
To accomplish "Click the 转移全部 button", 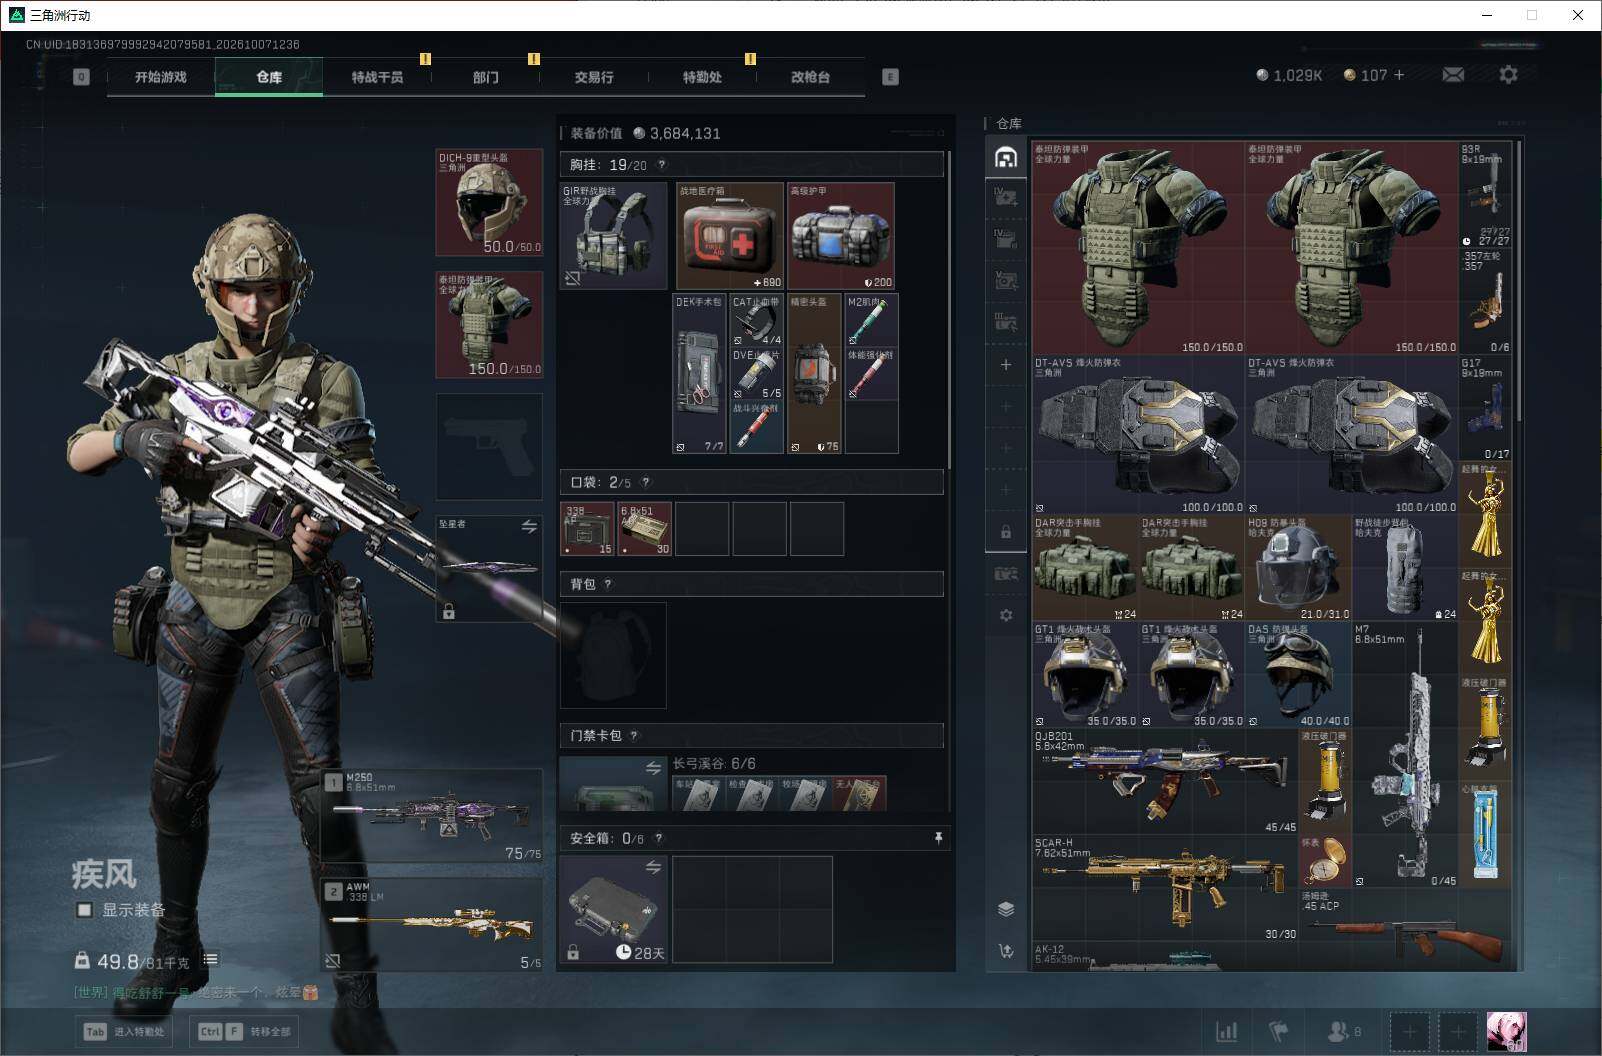I will pos(245,1031).
